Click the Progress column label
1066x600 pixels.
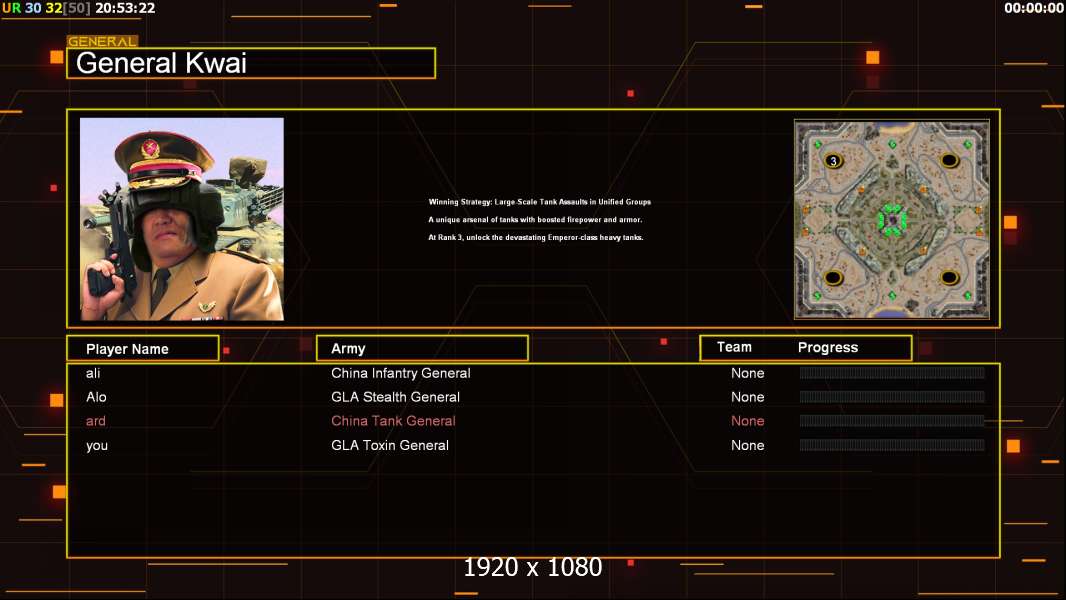tap(827, 348)
